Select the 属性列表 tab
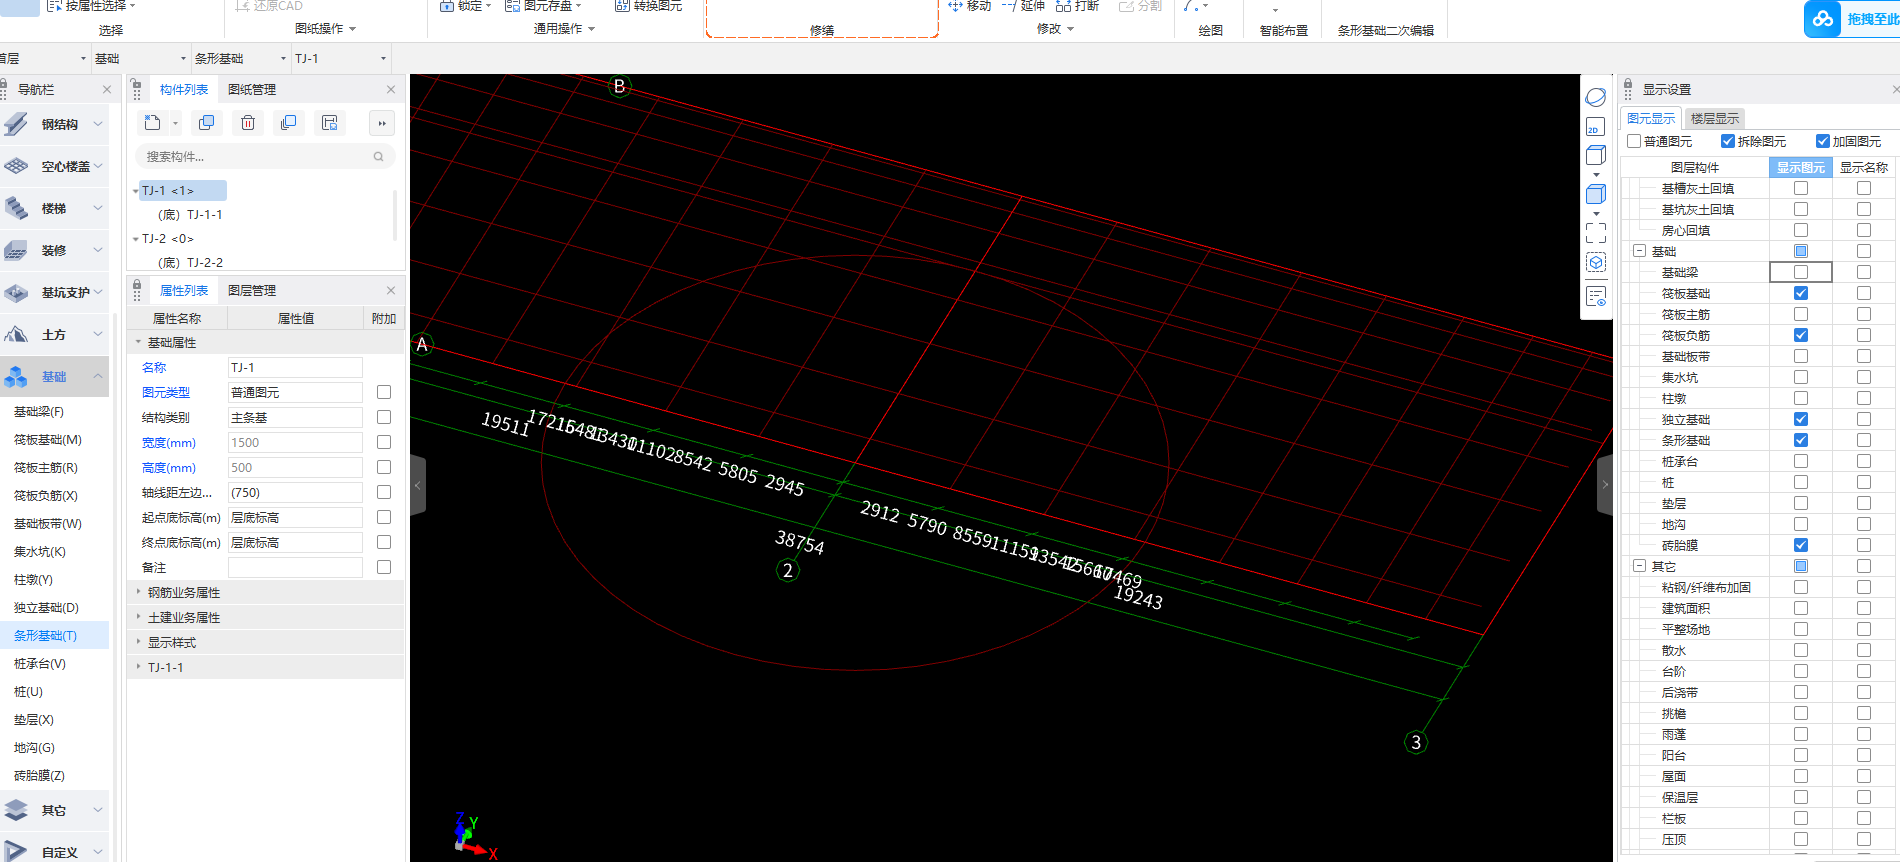 184,290
